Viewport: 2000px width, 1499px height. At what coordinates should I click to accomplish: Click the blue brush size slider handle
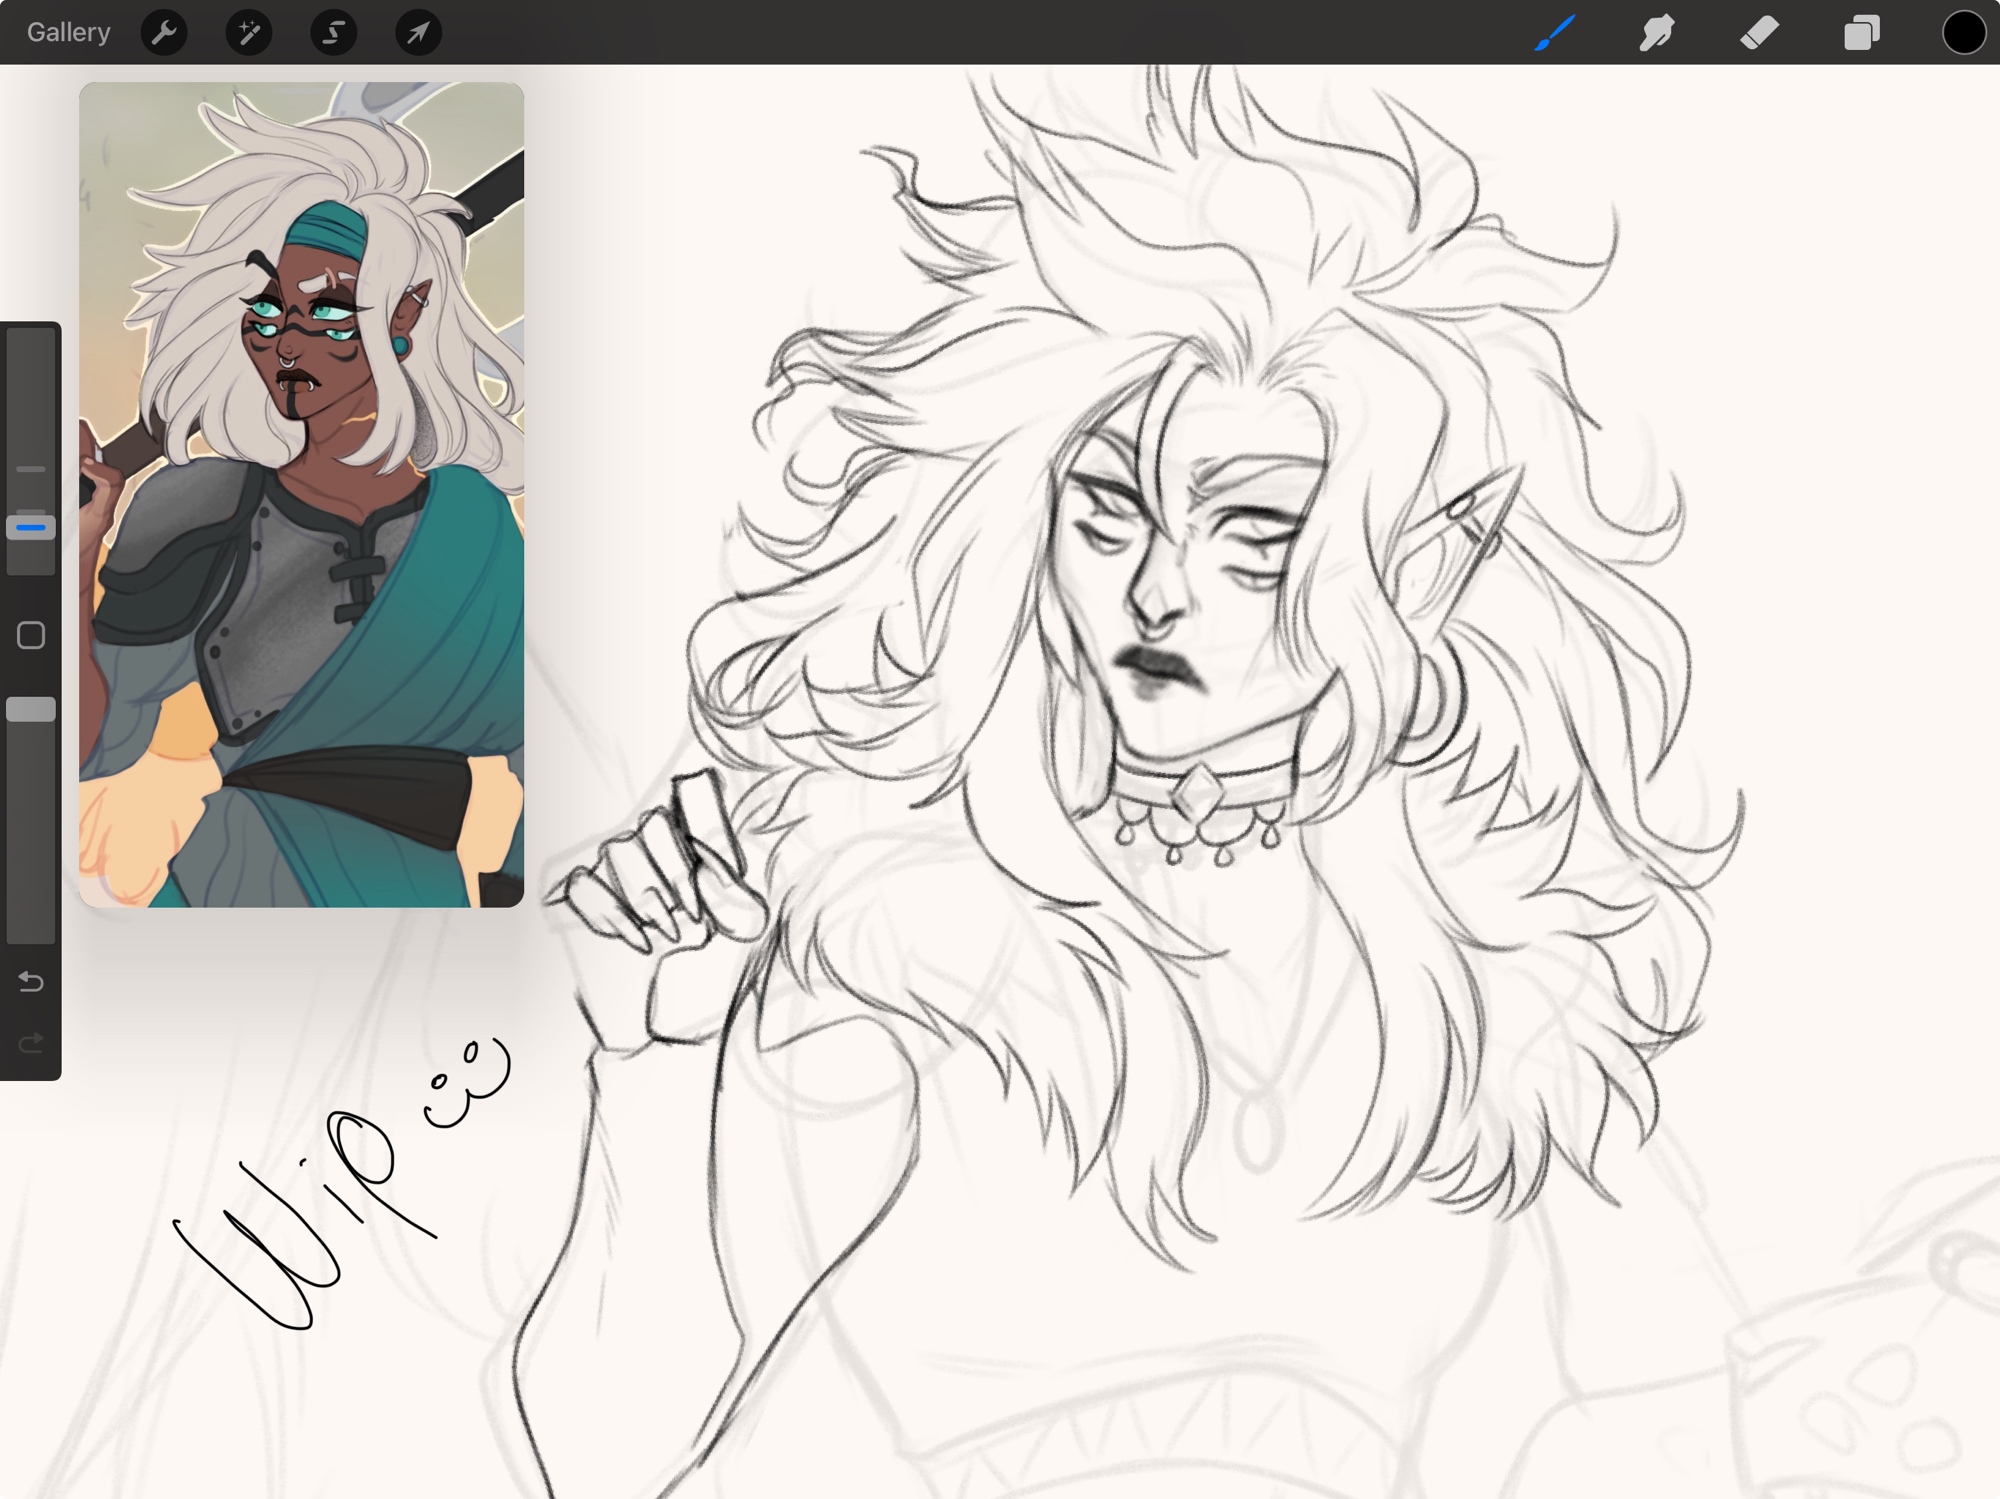(x=31, y=527)
